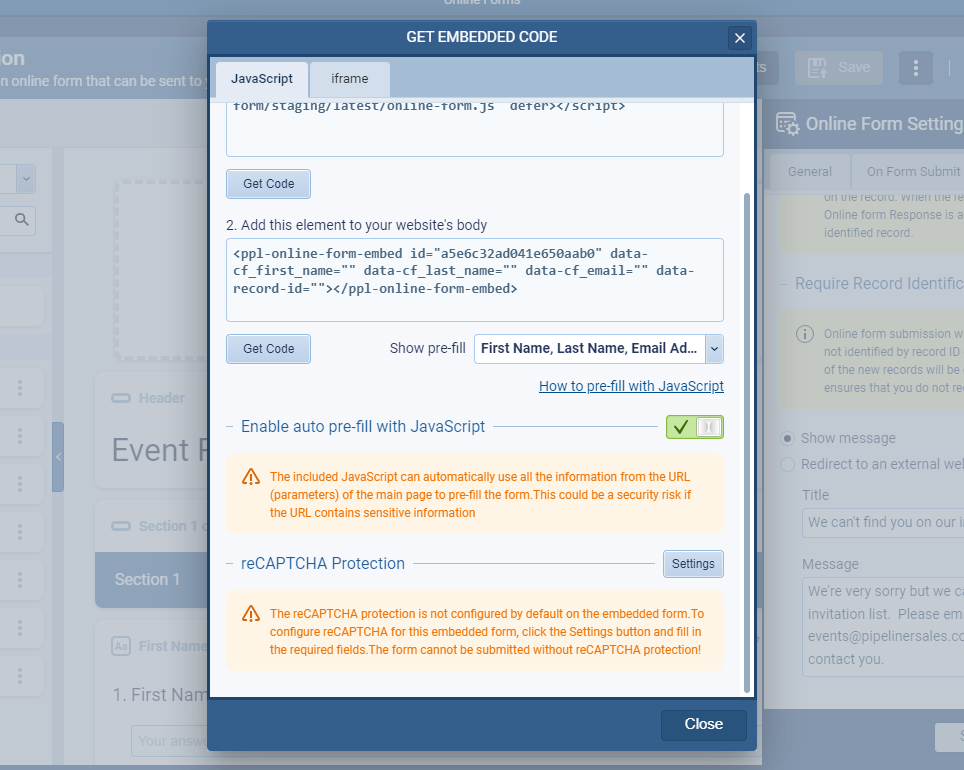964x770 pixels.
Task: Click Get Code next to Show pre-fill
Action: 268,349
